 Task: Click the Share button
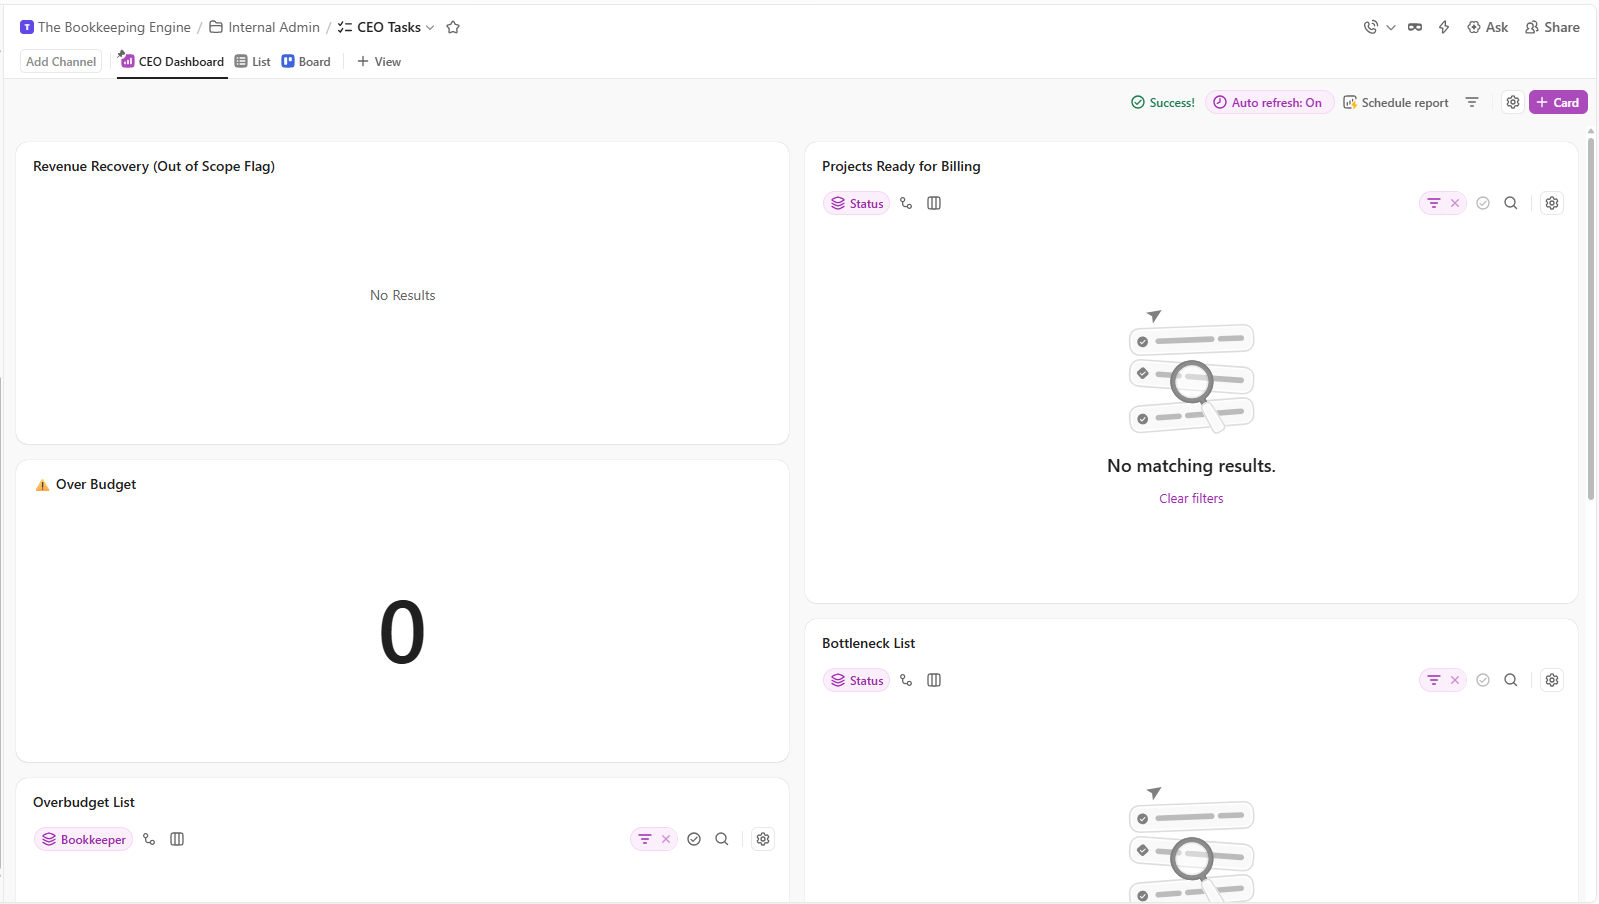1552,27
